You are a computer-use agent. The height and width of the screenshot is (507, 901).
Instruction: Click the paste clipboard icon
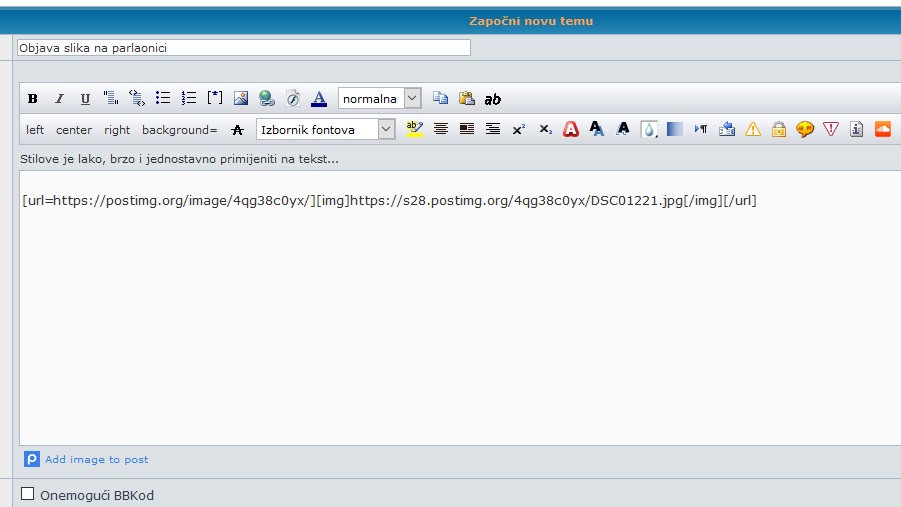coord(466,98)
